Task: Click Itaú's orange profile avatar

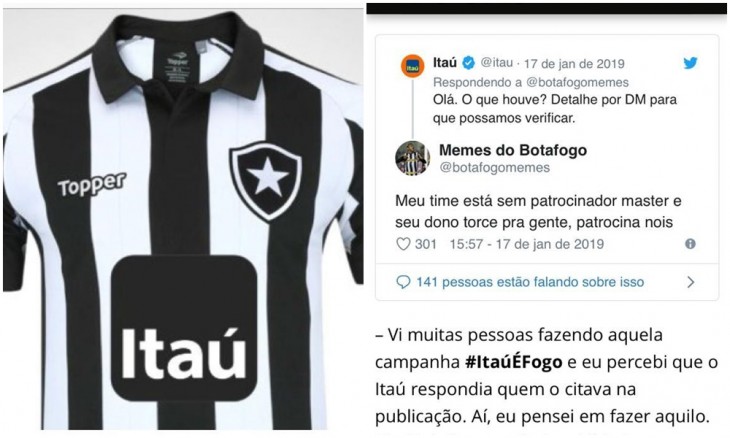Action: click(412, 66)
